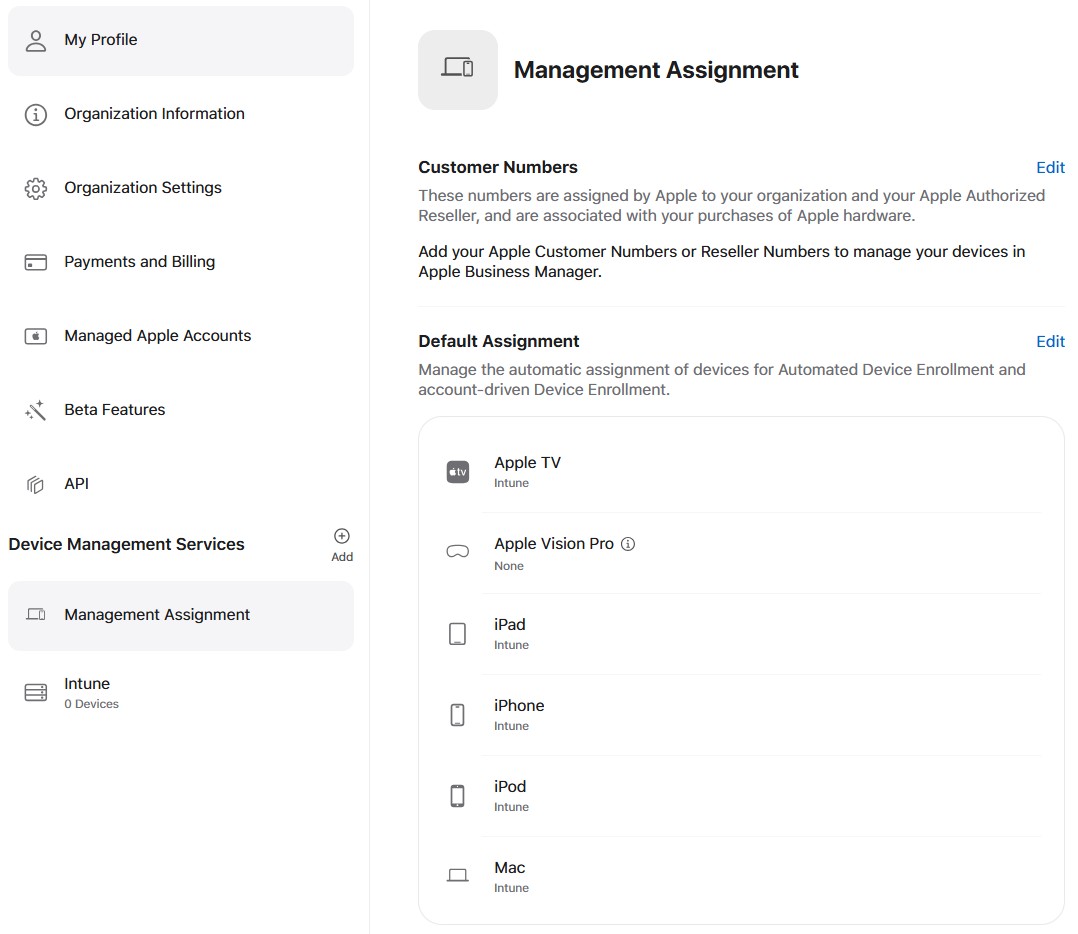Click the Managed Apple Accounts icon
1078x934 pixels.
pos(36,336)
